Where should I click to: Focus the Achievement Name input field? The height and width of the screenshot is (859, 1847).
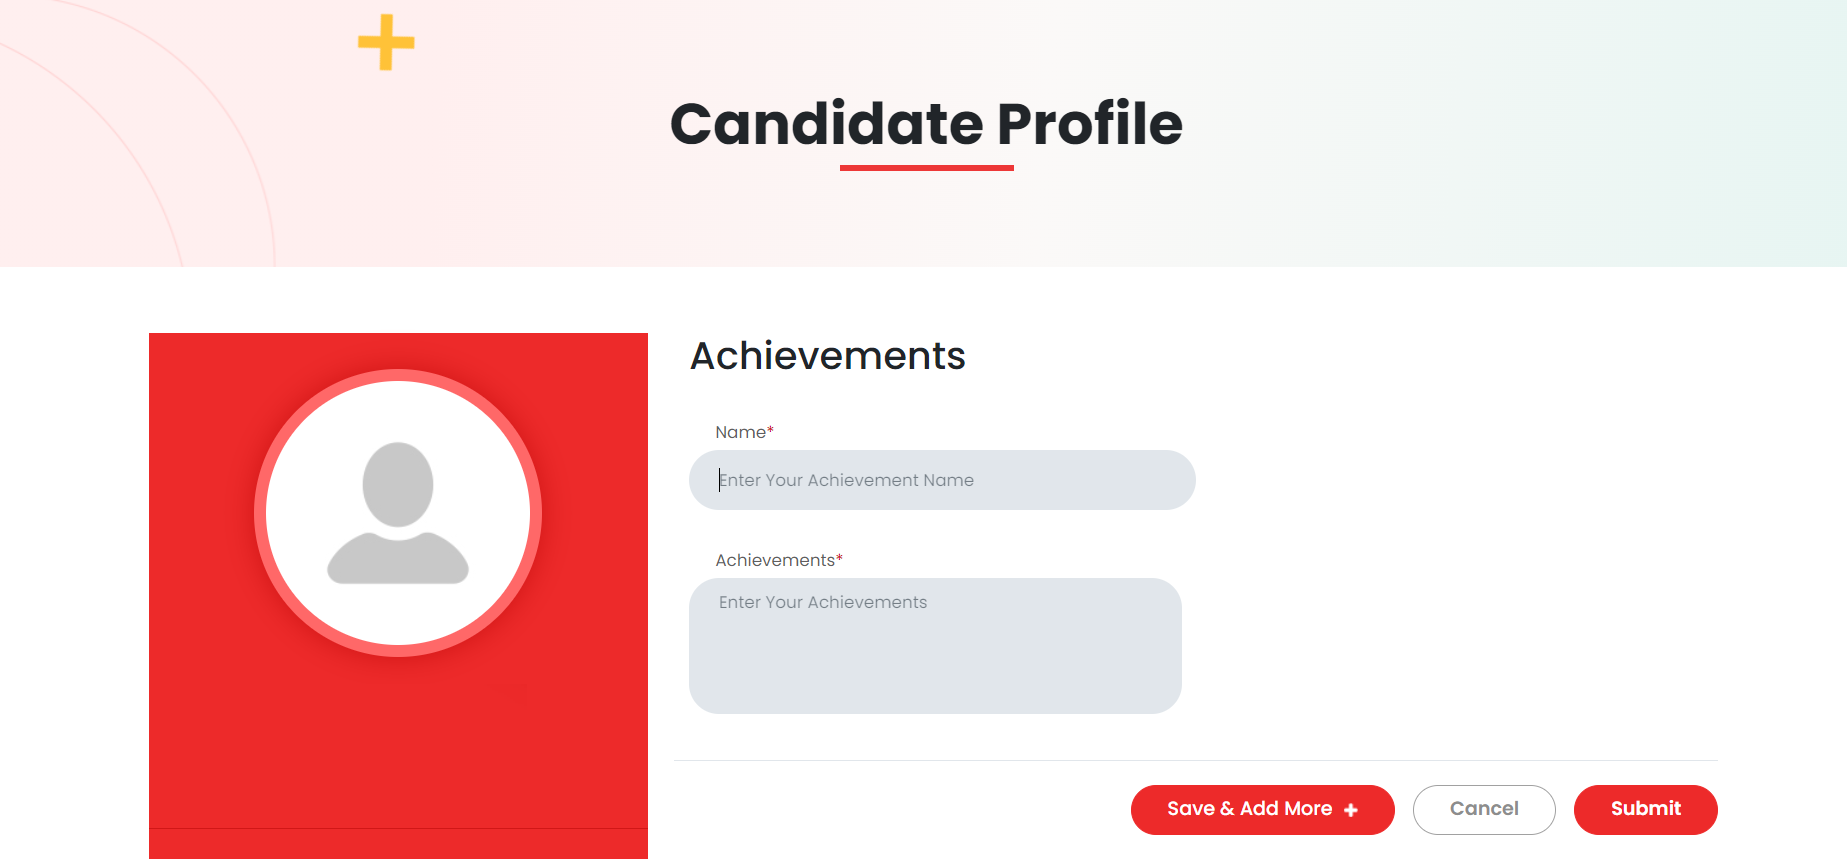pos(941,480)
